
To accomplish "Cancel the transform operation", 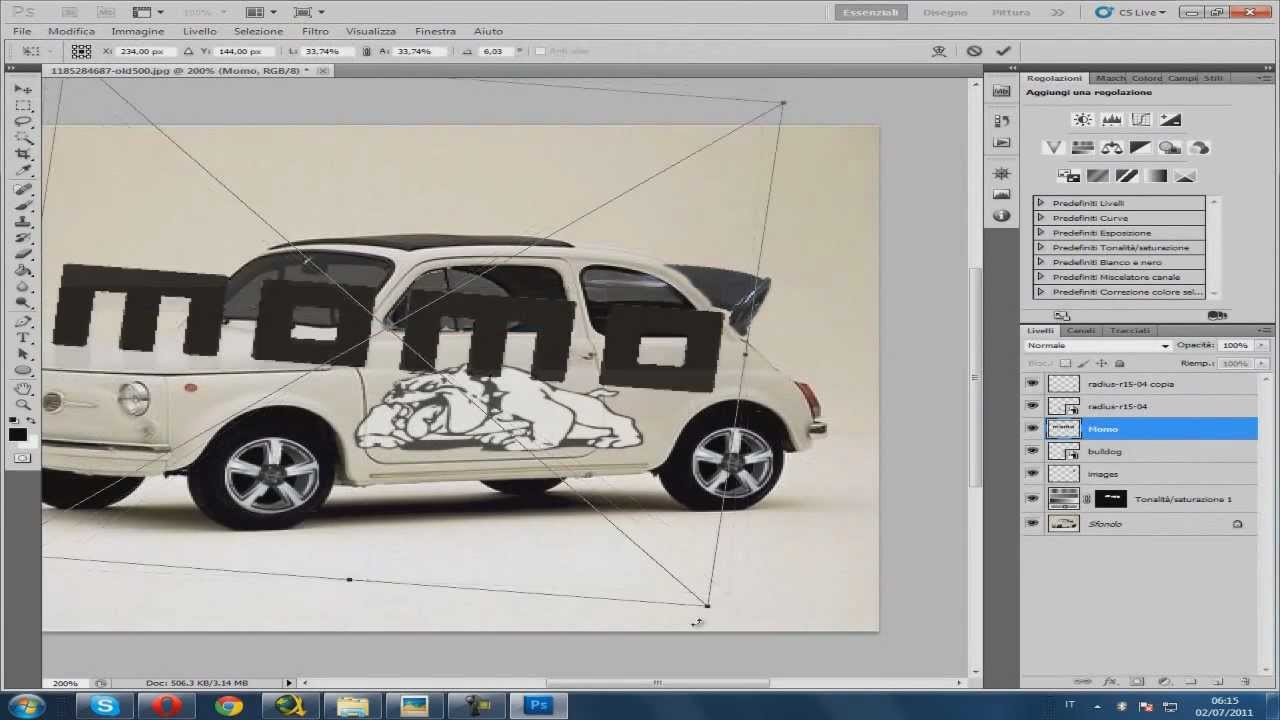I will (x=974, y=51).
